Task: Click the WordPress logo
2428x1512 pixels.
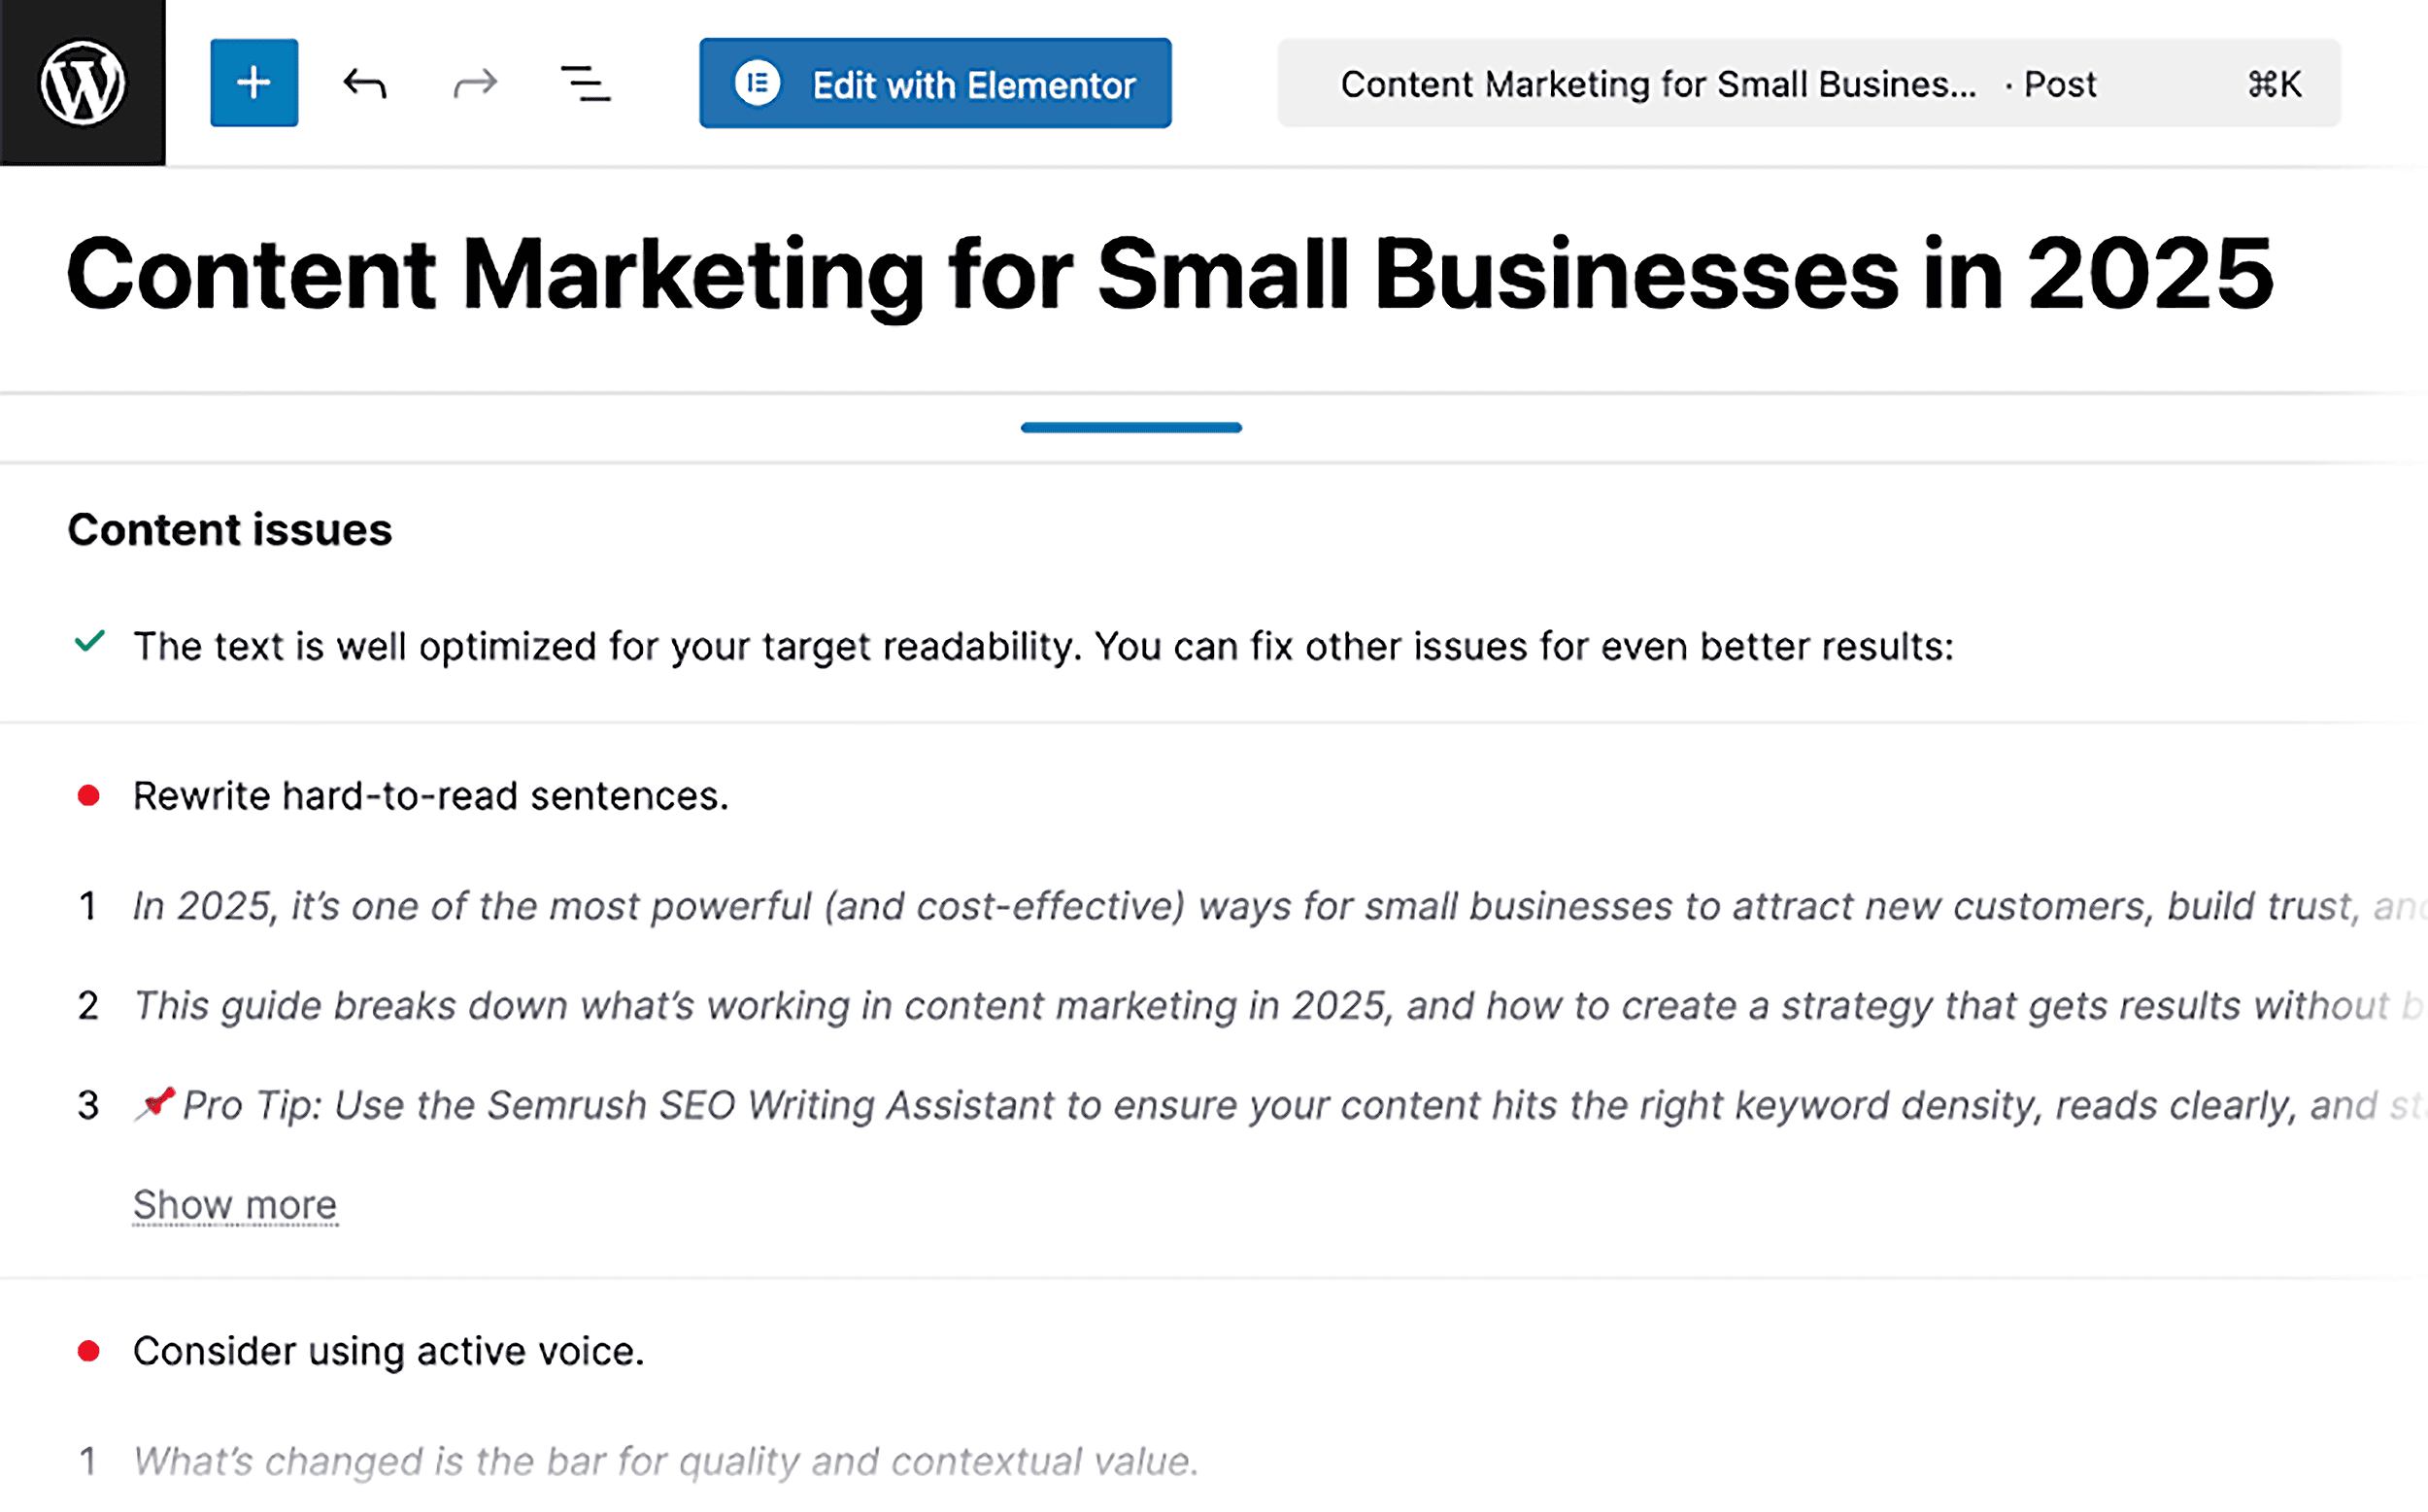Action: pyautogui.click(x=83, y=83)
